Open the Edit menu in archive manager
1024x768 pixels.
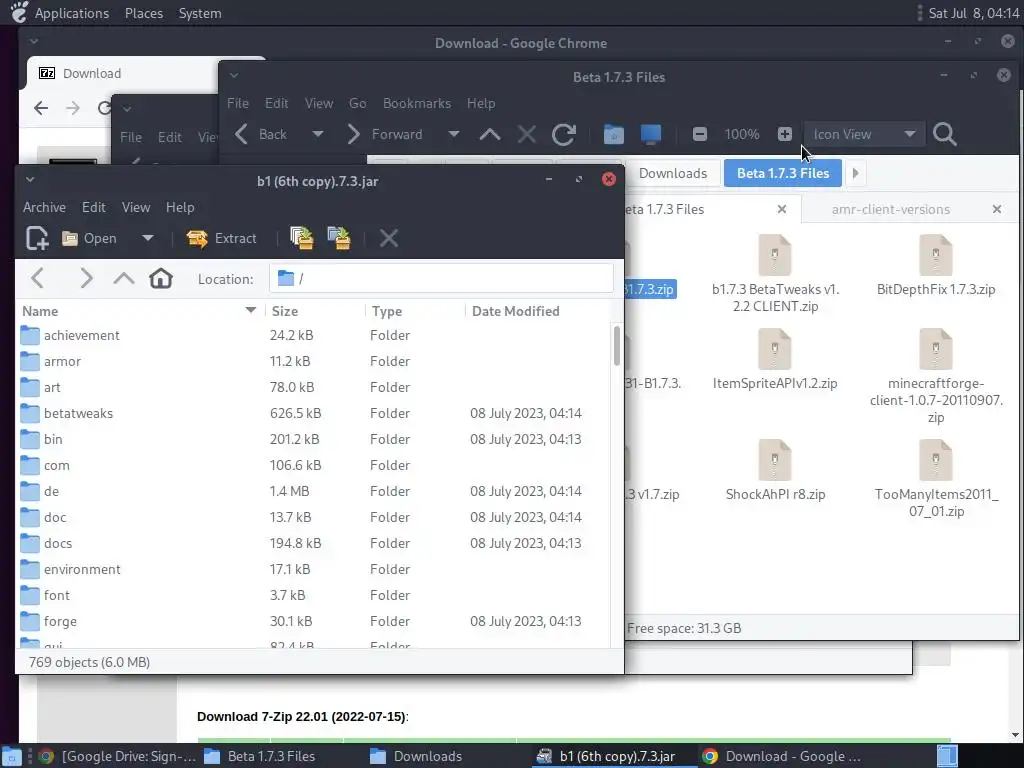(x=93, y=207)
